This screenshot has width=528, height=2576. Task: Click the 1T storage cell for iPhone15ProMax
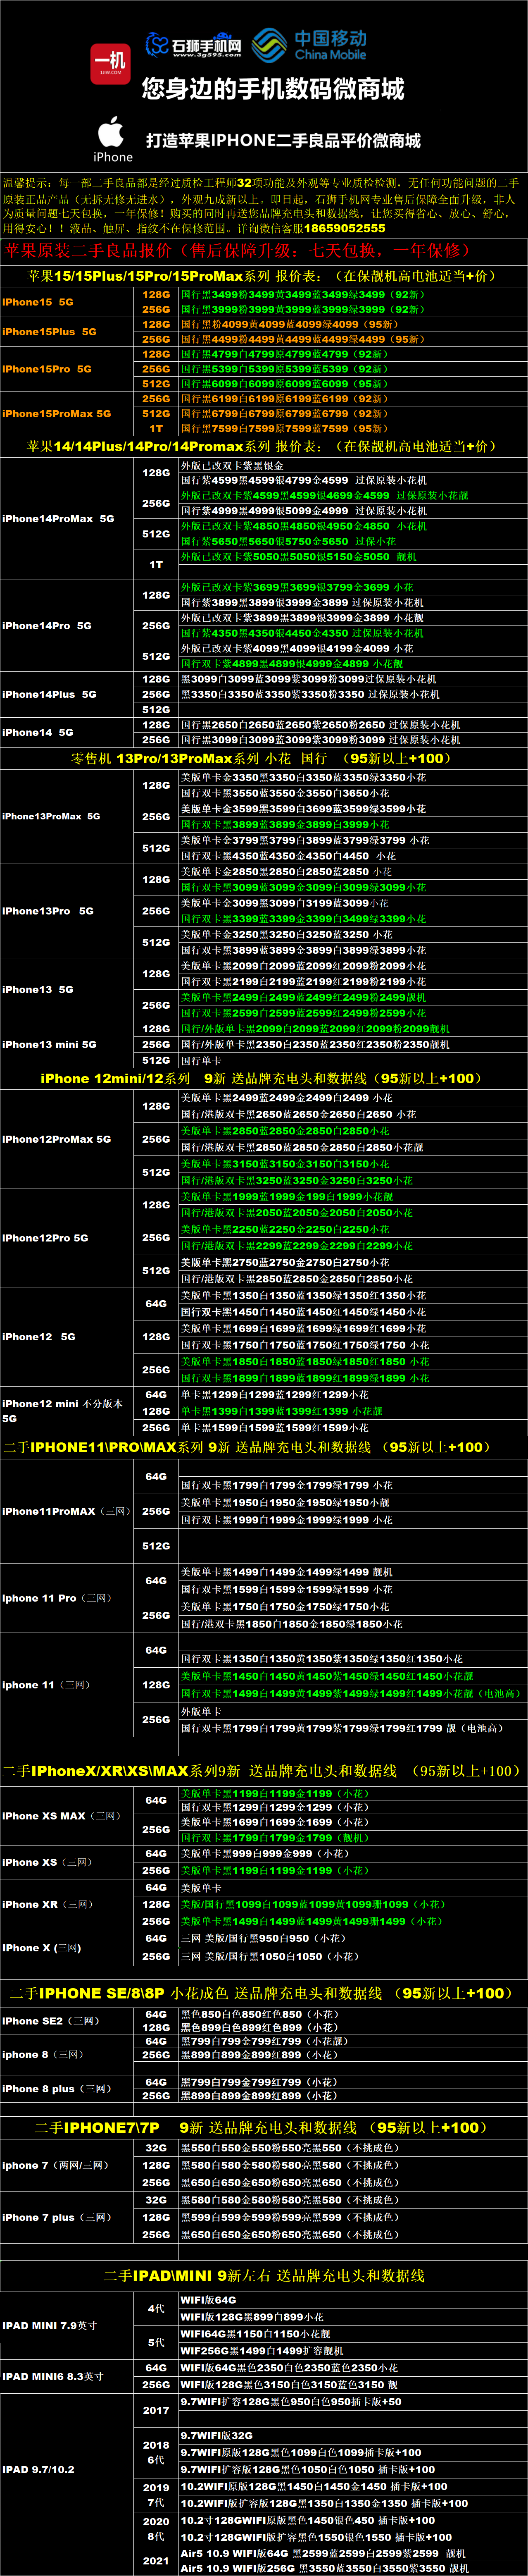(156, 428)
